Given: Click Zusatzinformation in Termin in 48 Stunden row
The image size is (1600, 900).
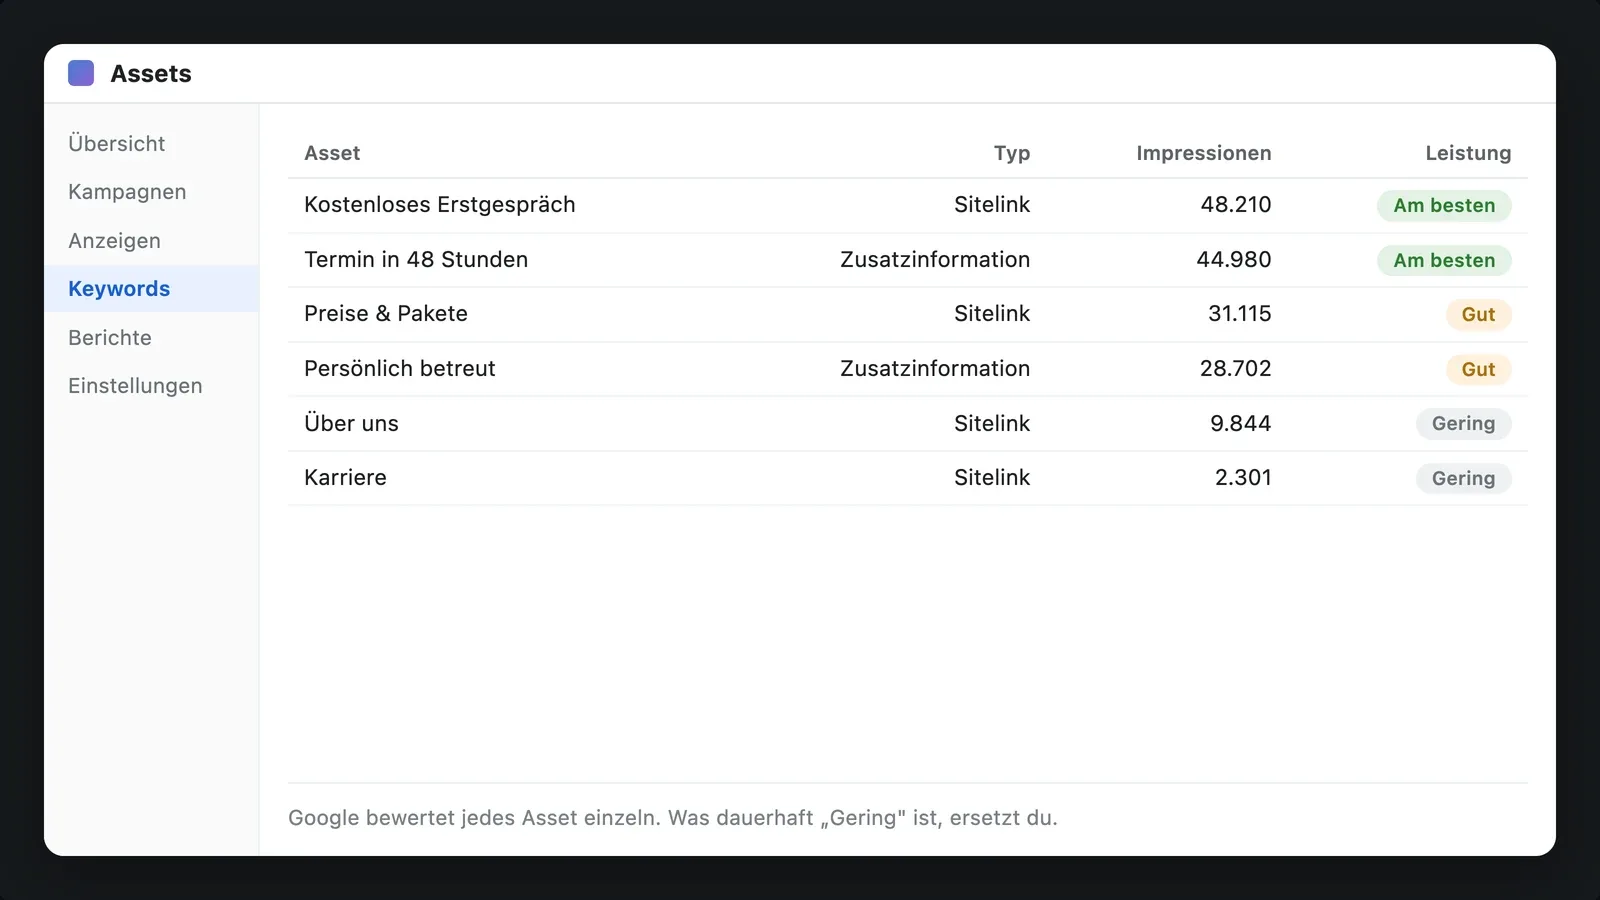Looking at the screenshot, I should click(x=935, y=260).
